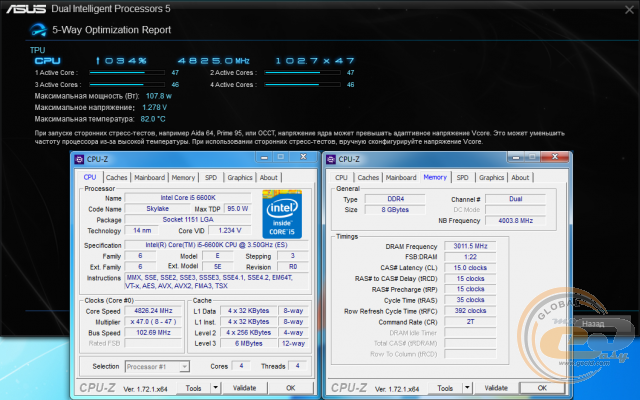Image resolution: width=640 pixels, height=400 pixels.
Task: Open Mainboard tab in right CPU-Z
Action: point(401,178)
